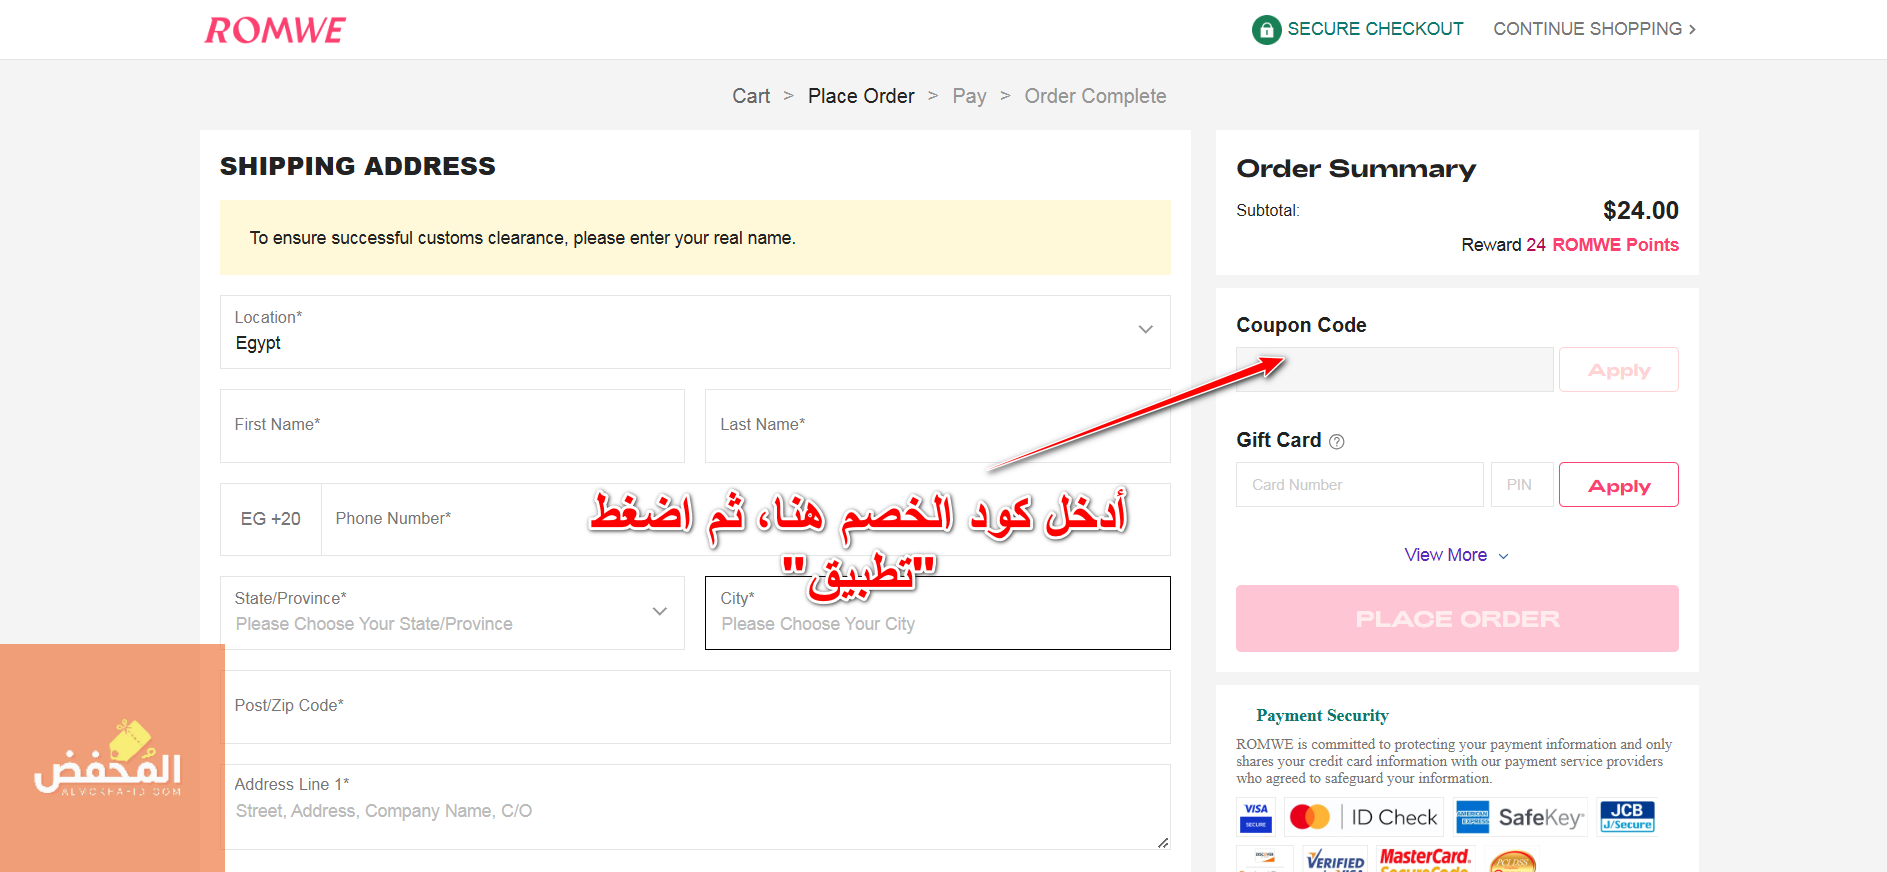Click the Secure Checkout text label
Screen dimensions: 1887x872
(1375, 29)
